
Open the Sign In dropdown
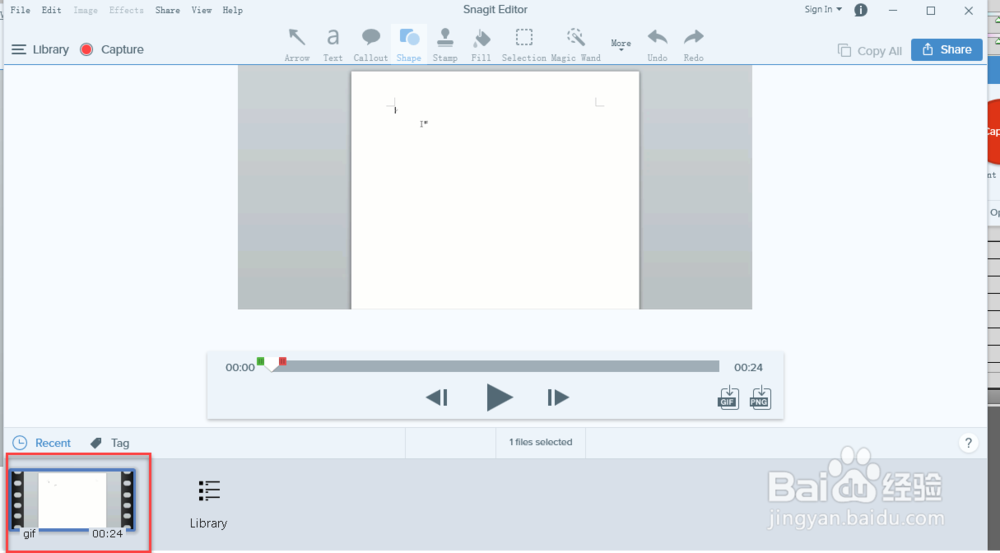click(823, 10)
